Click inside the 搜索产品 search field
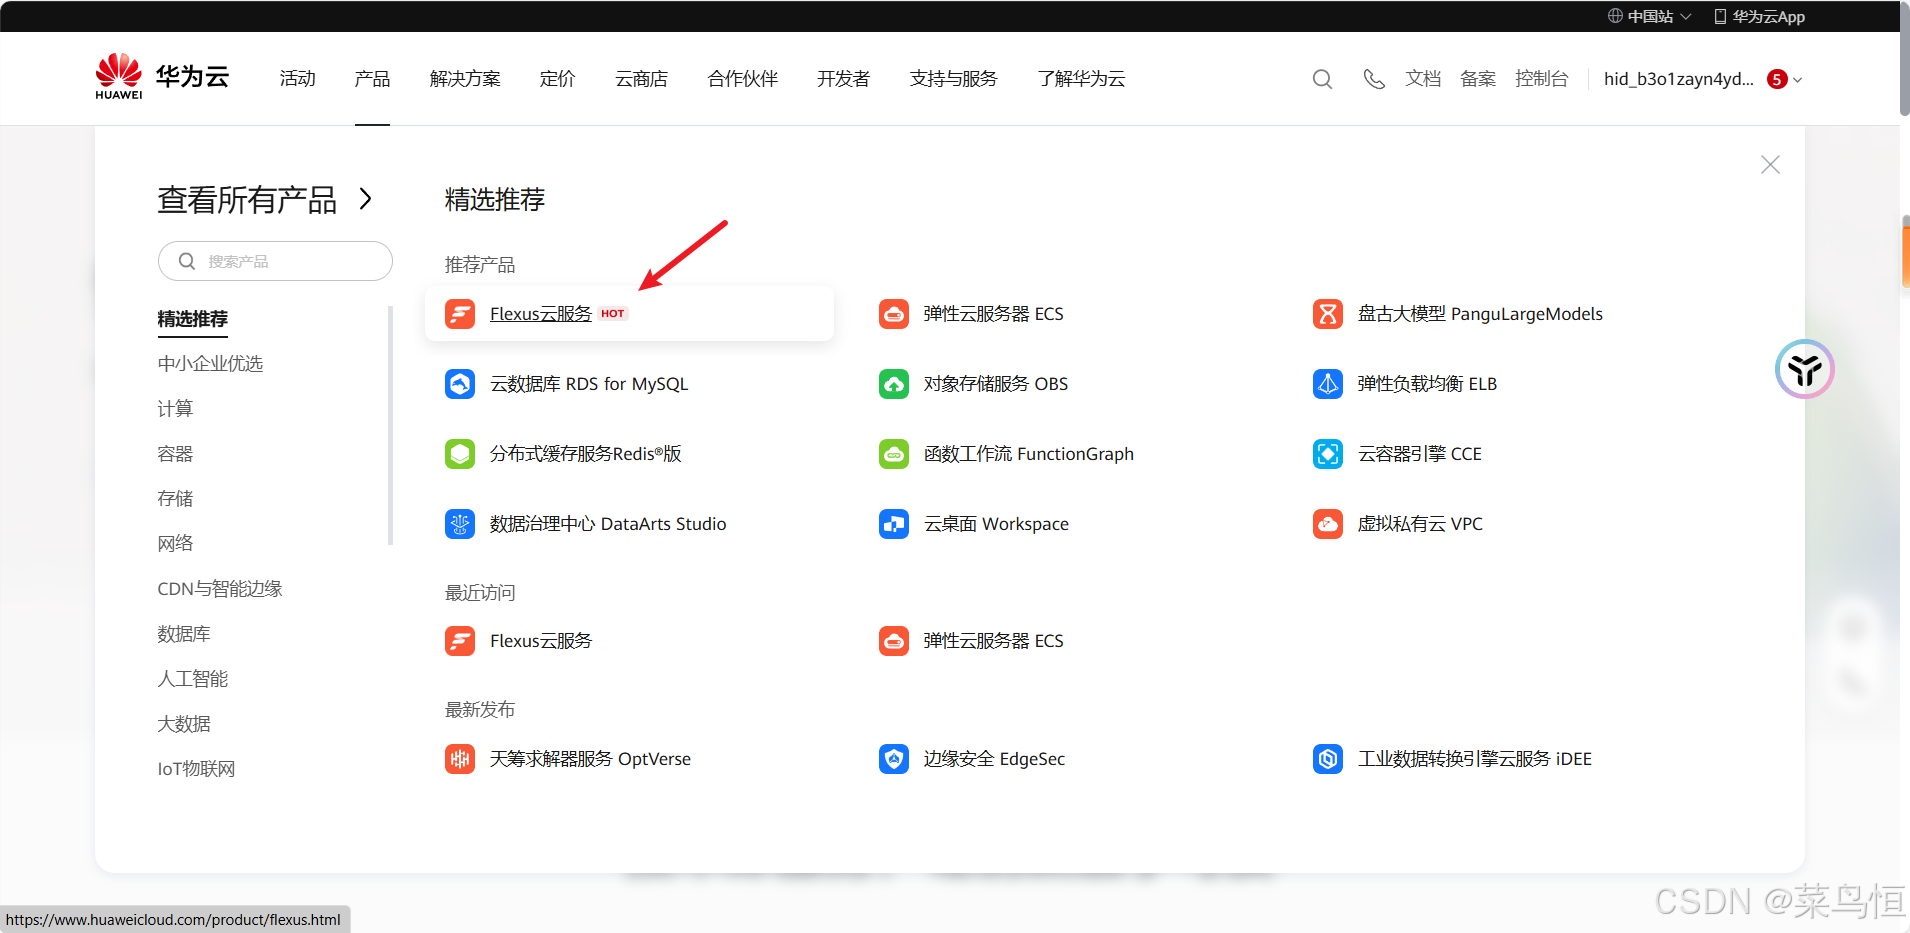This screenshot has width=1910, height=933. click(275, 261)
